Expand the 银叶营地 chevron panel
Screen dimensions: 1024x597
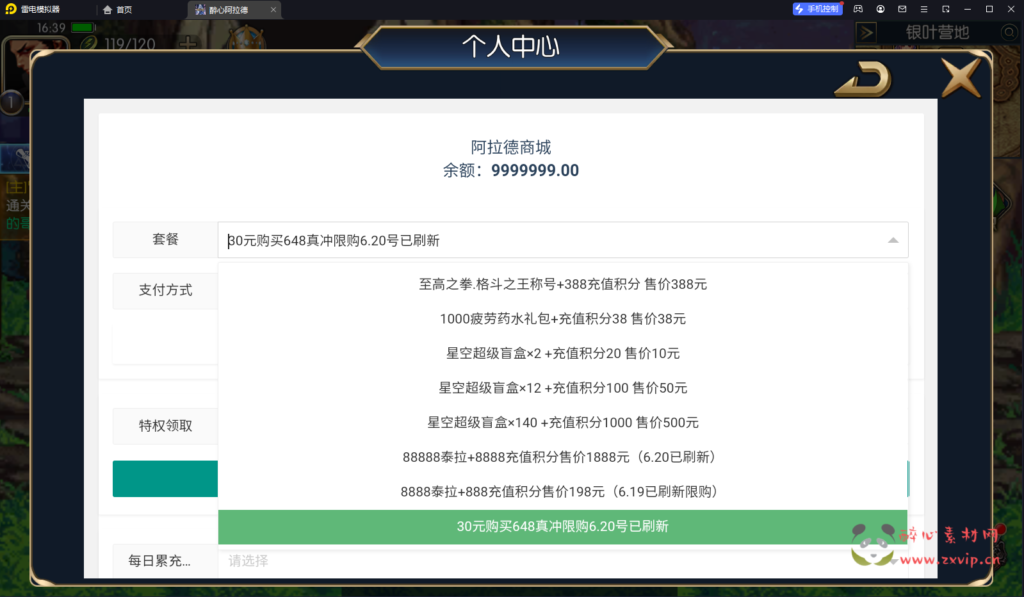click(867, 31)
